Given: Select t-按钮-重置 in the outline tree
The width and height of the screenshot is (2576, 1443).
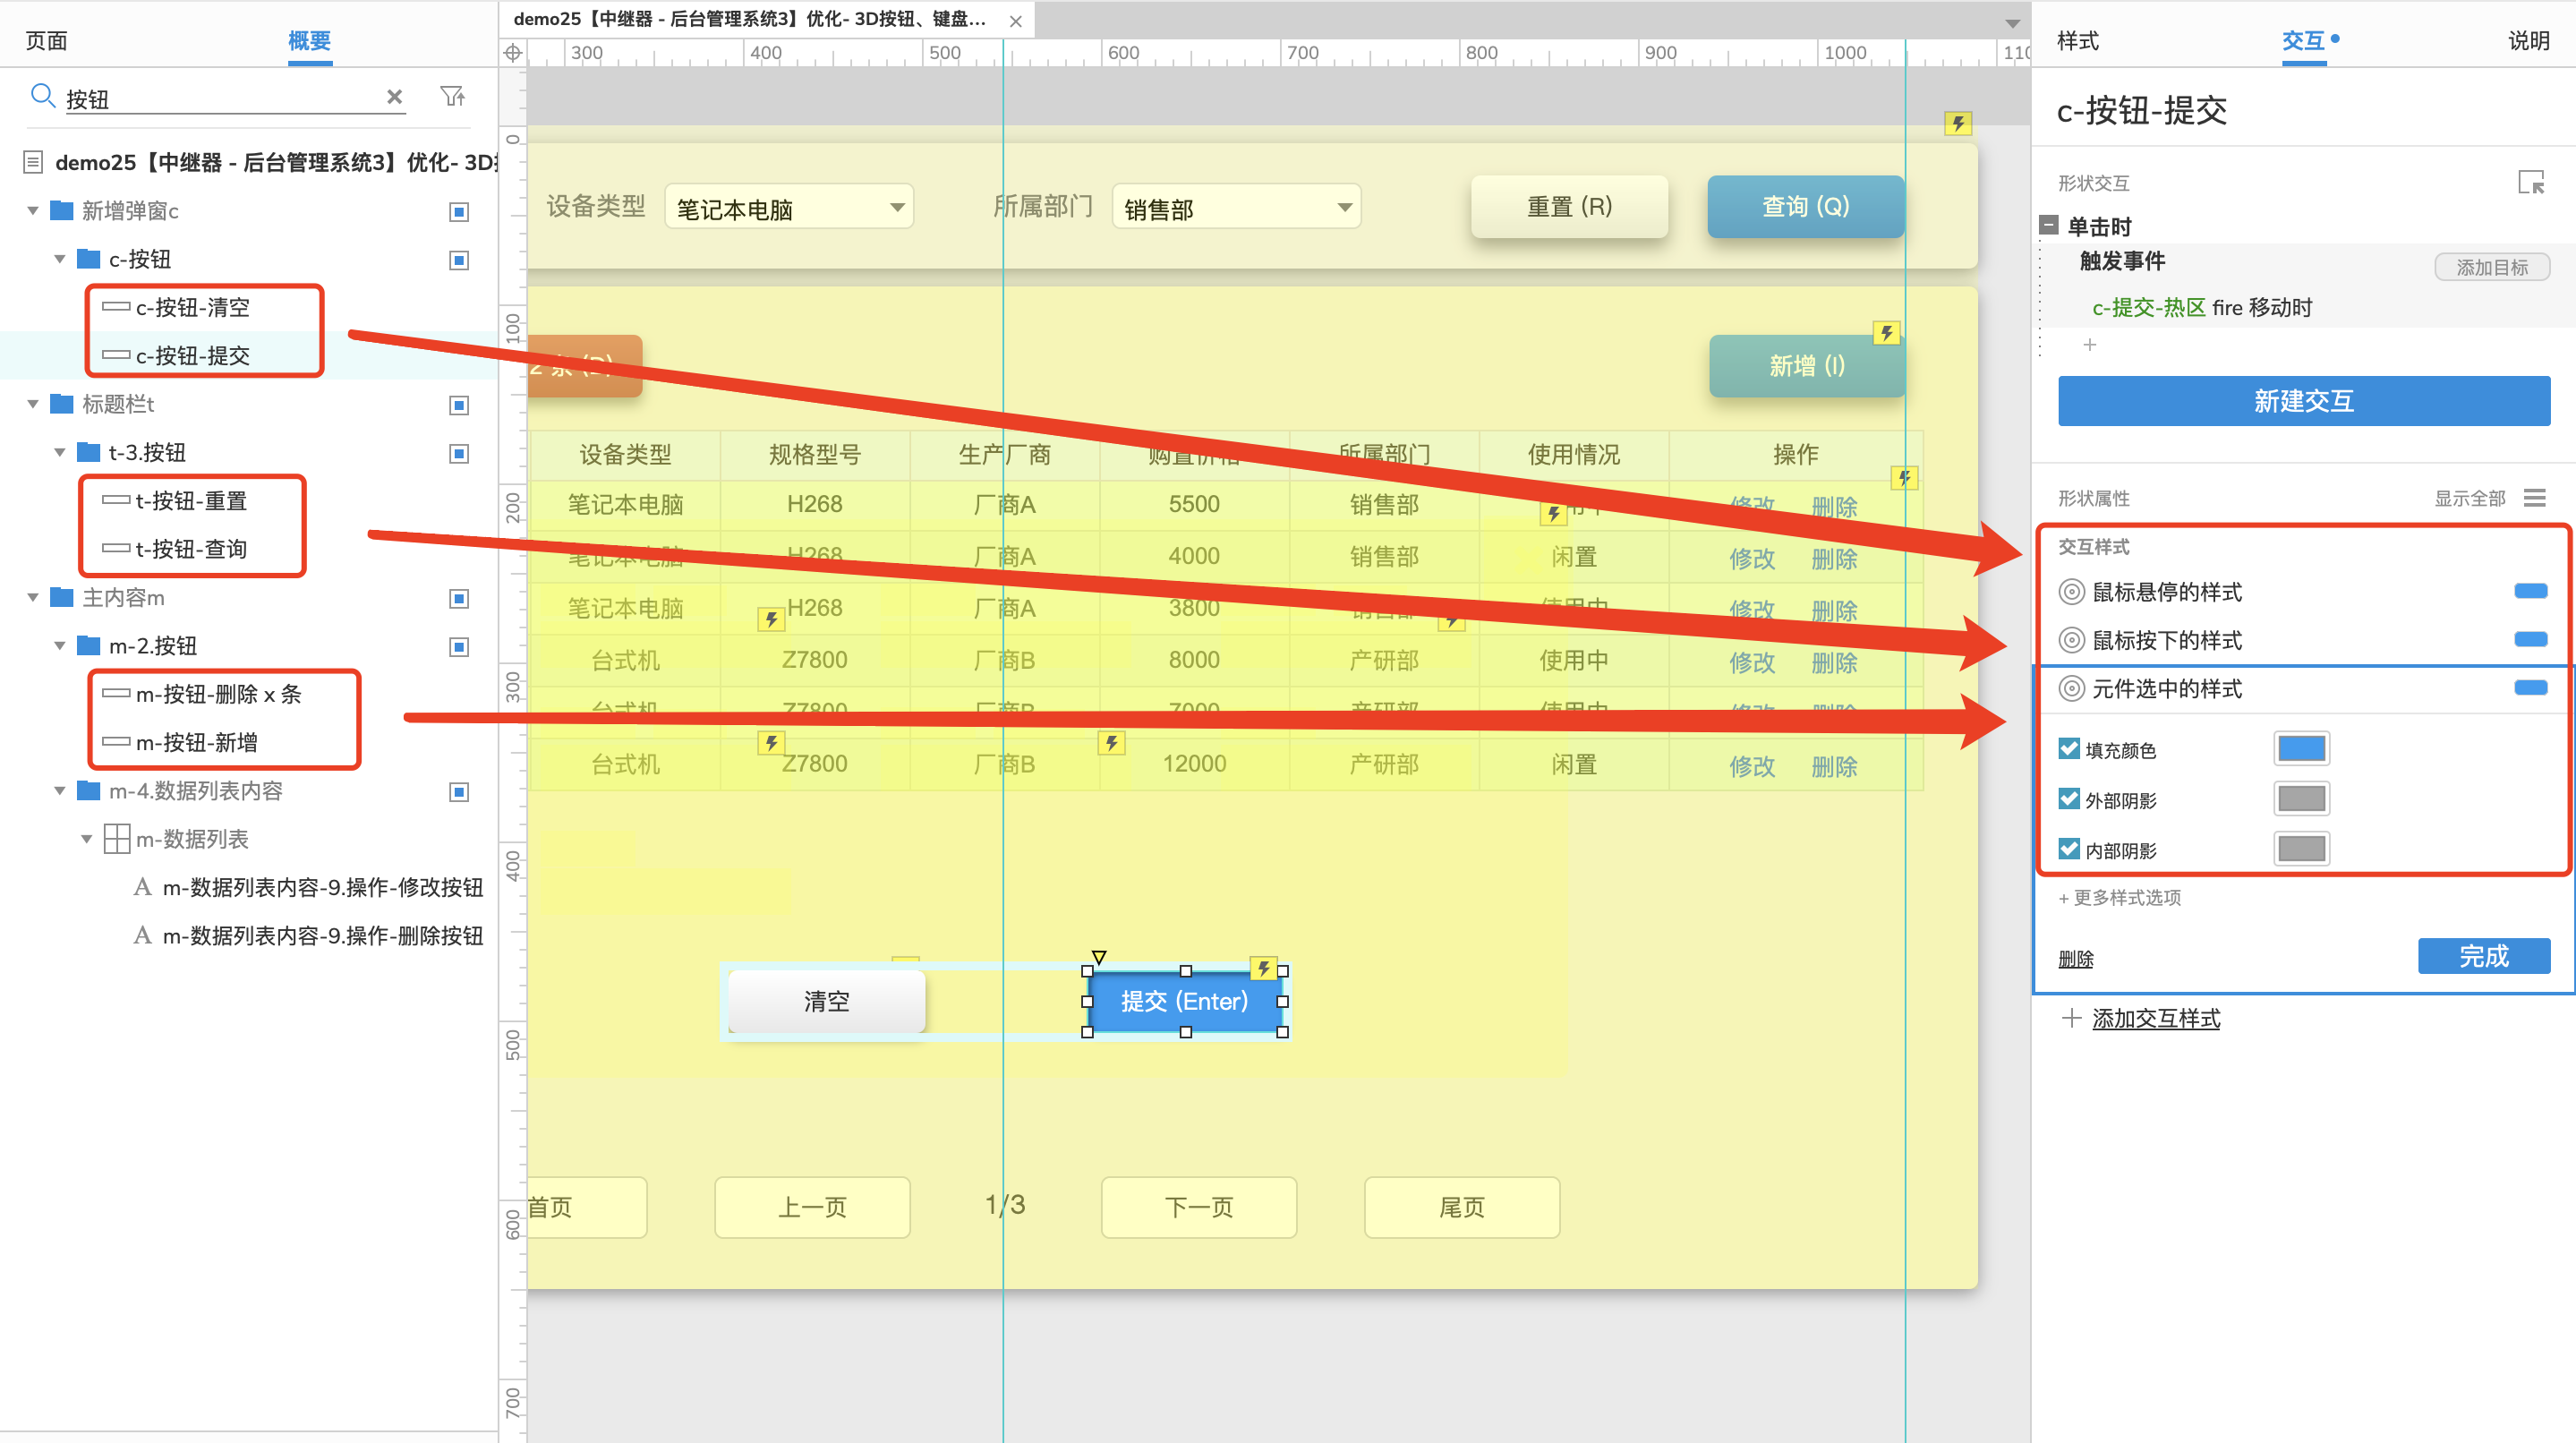Looking at the screenshot, I should (190, 500).
